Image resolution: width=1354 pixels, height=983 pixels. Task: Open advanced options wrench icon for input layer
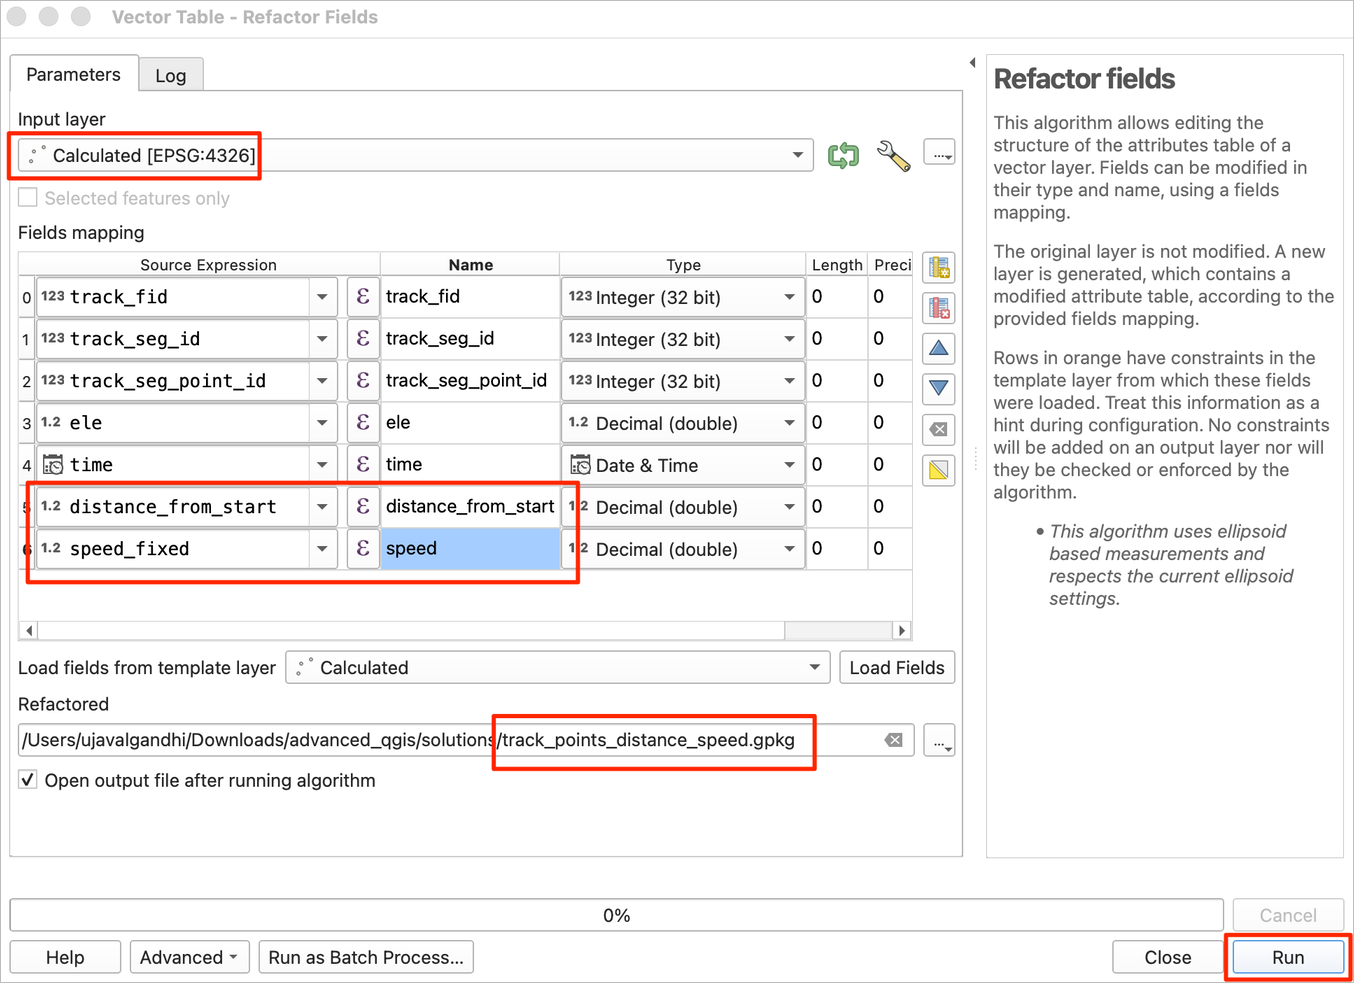pos(893,155)
